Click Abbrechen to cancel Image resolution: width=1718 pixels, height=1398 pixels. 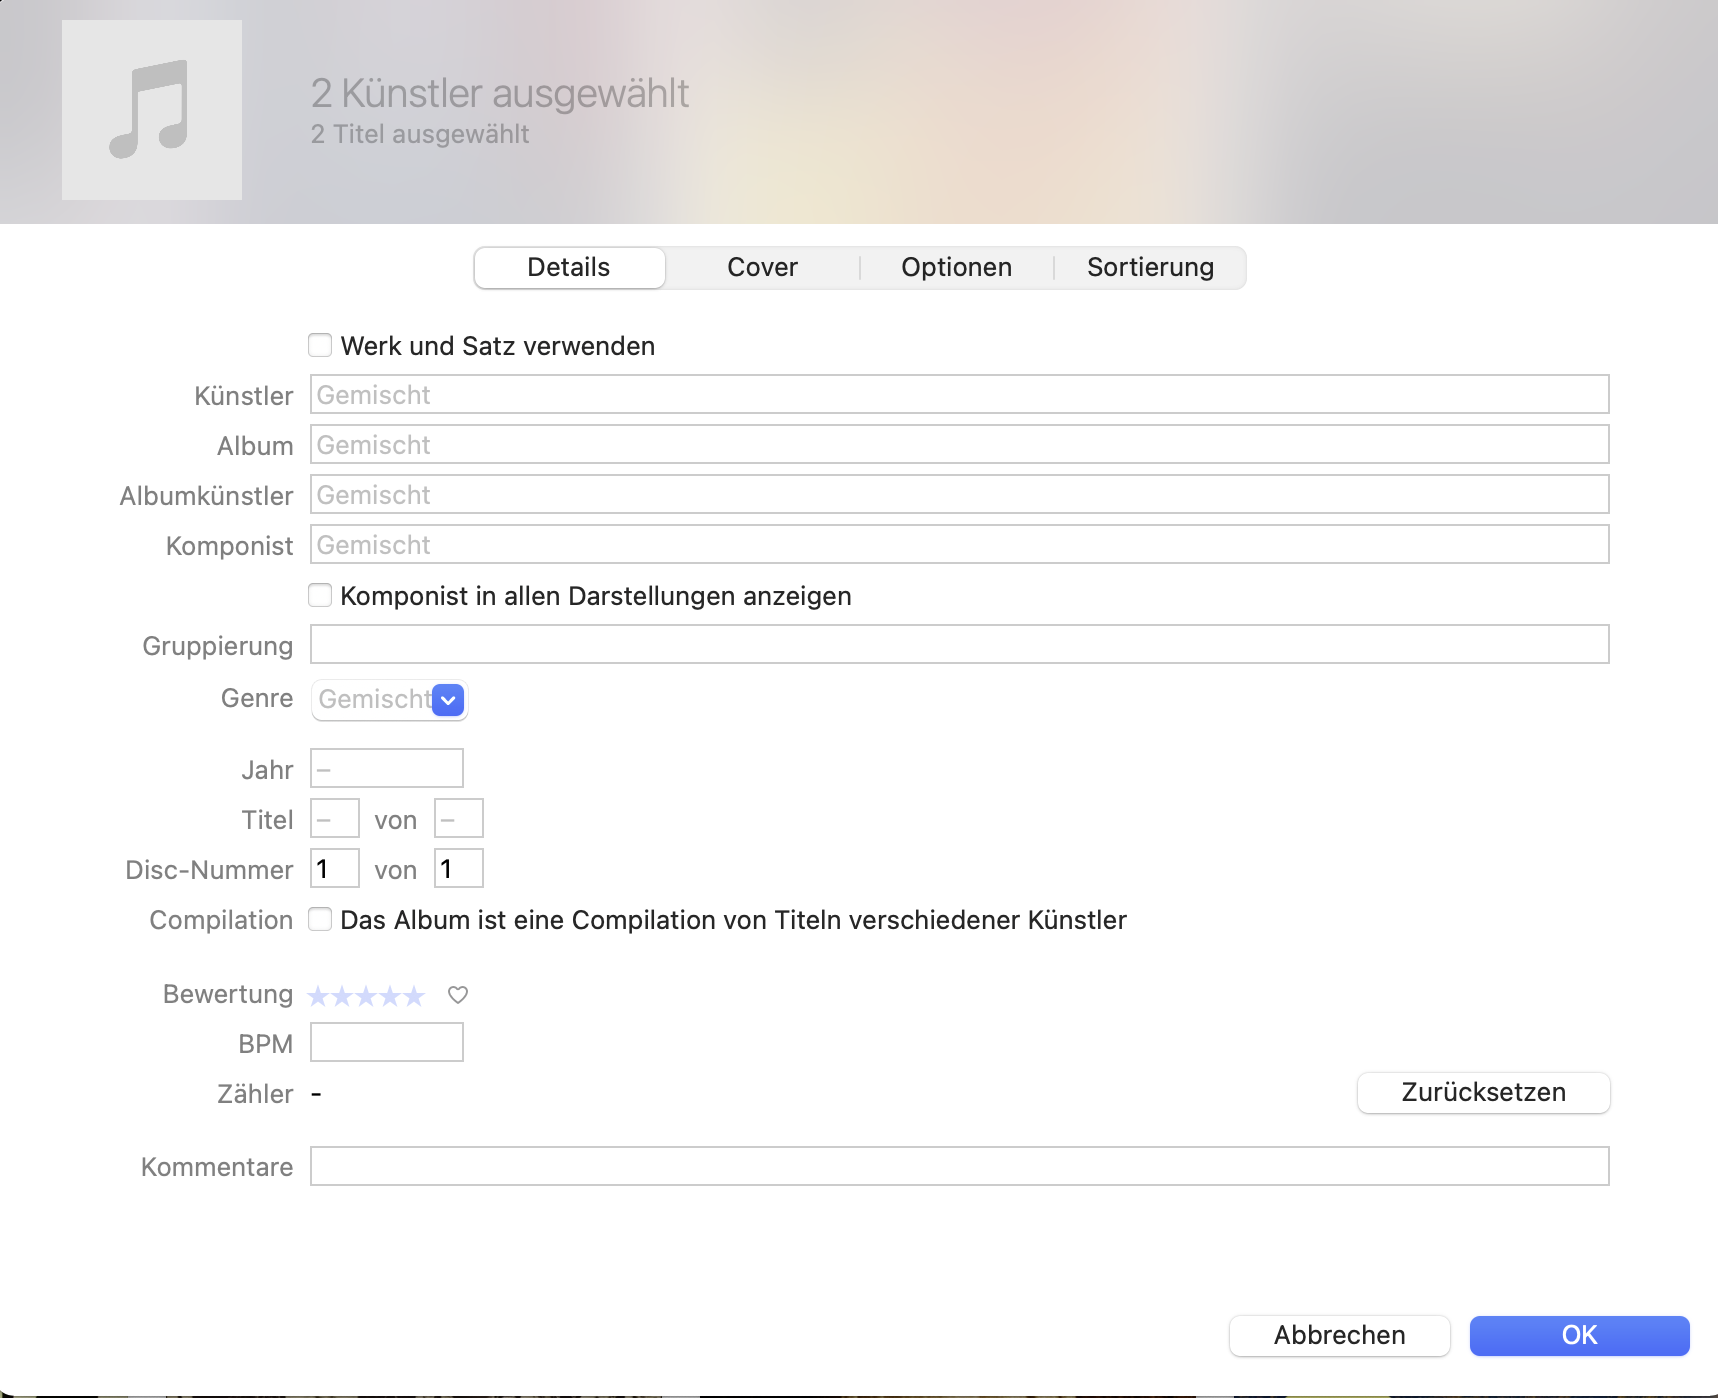coord(1339,1336)
